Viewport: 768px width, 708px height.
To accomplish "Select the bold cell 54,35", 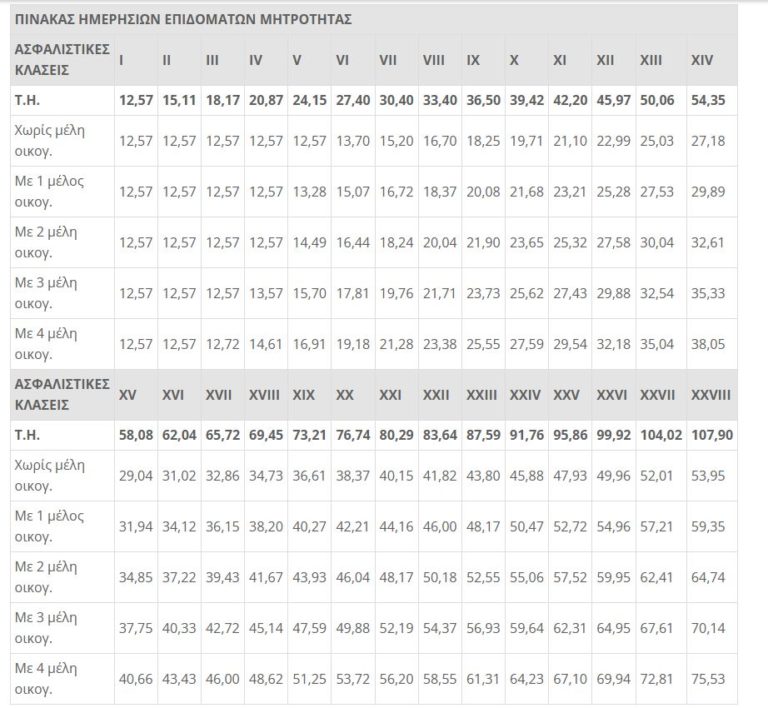I will pyautogui.click(x=710, y=101).
